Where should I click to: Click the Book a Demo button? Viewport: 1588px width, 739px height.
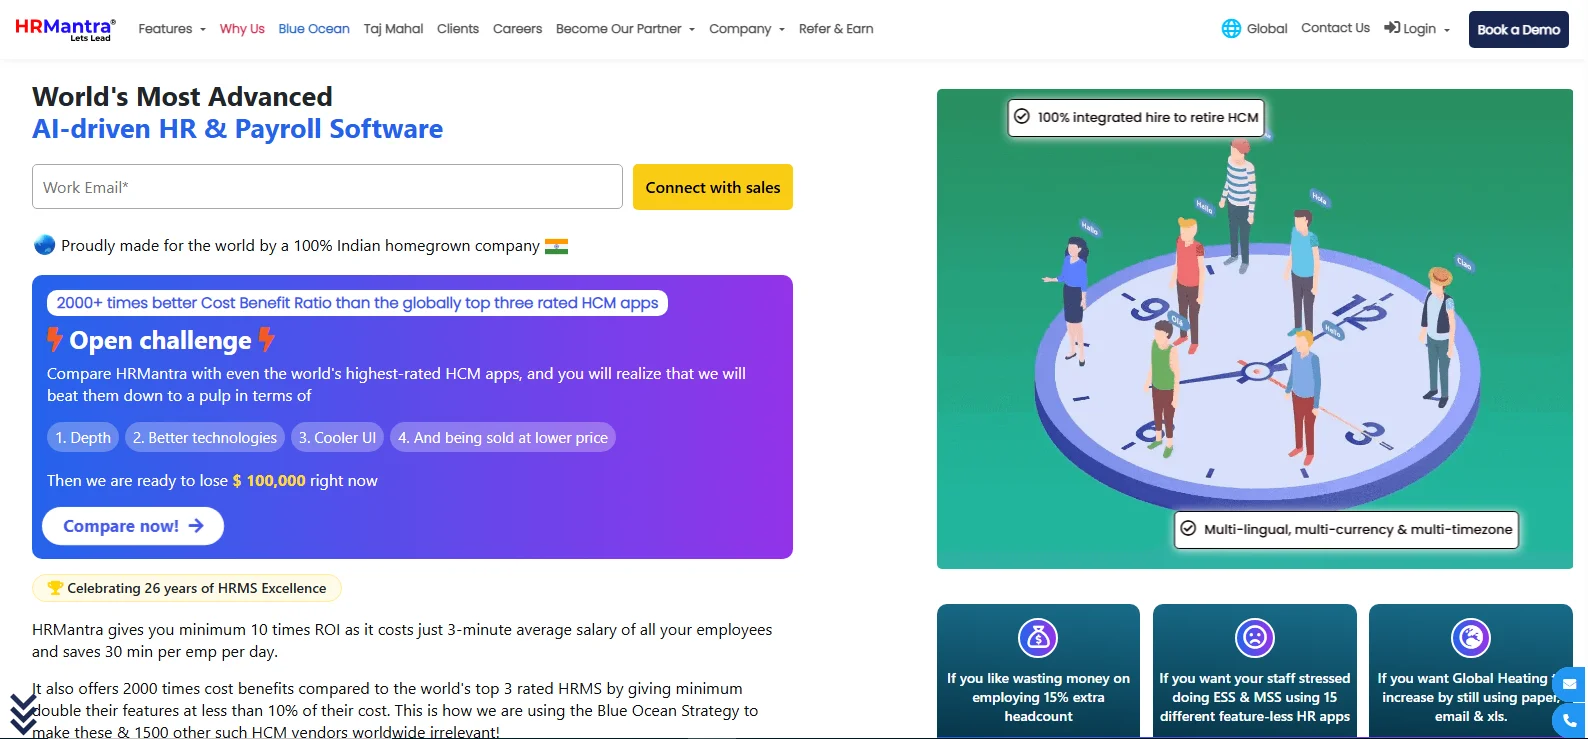click(1518, 29)
